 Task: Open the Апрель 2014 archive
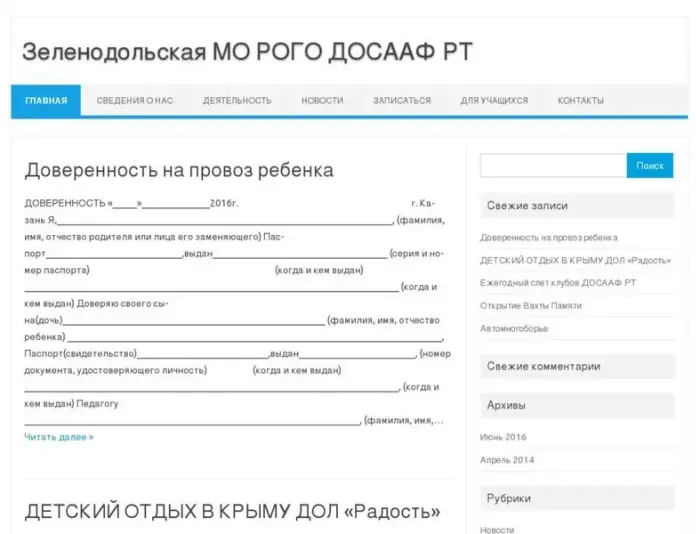pos(507,460)
